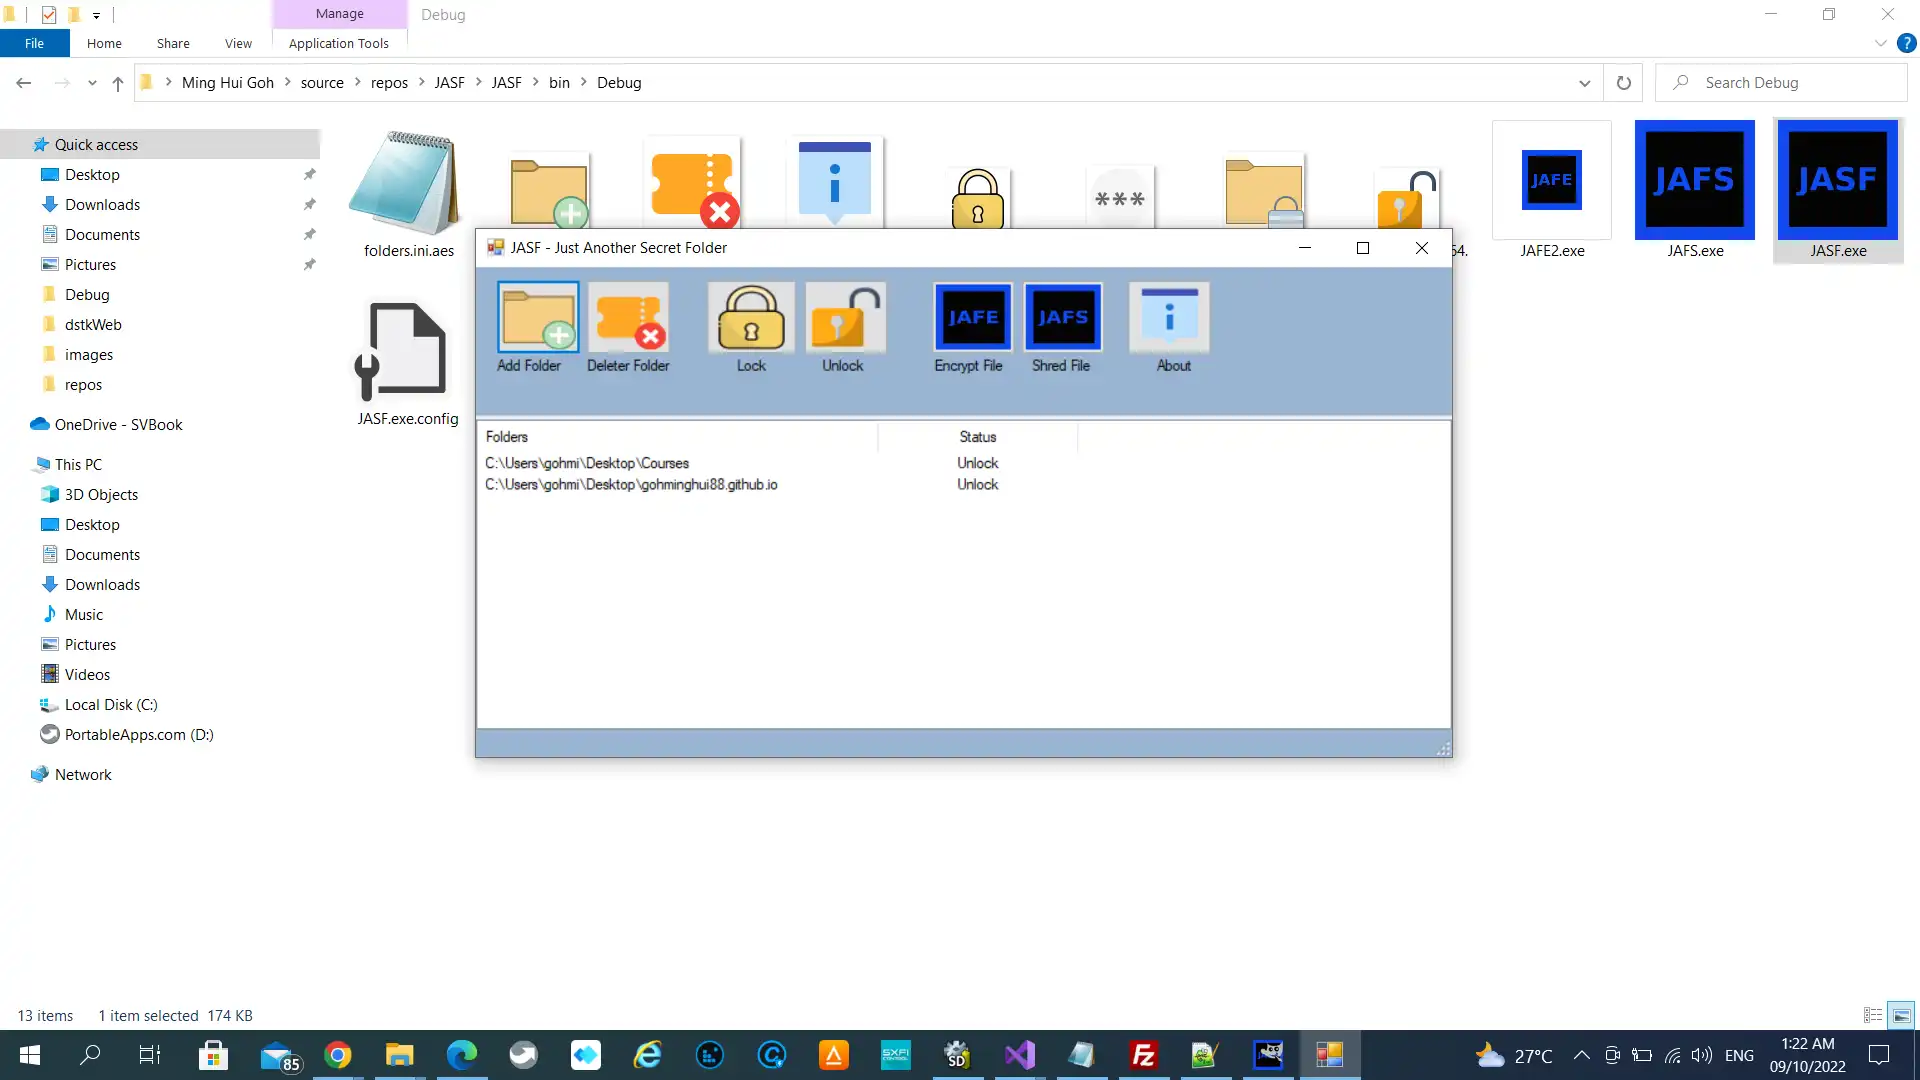
Task: Click the Unlock status for Courses folder
Action: click(978, 463)
